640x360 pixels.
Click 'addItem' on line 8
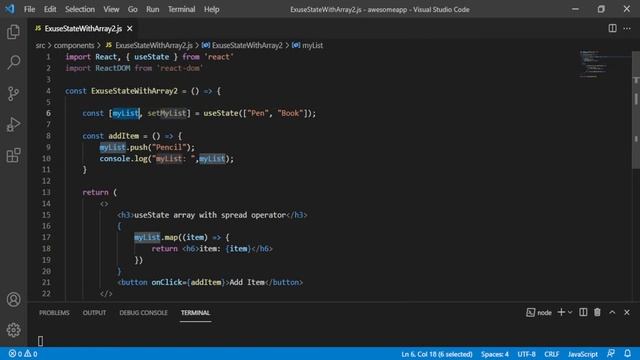point(123,136)
